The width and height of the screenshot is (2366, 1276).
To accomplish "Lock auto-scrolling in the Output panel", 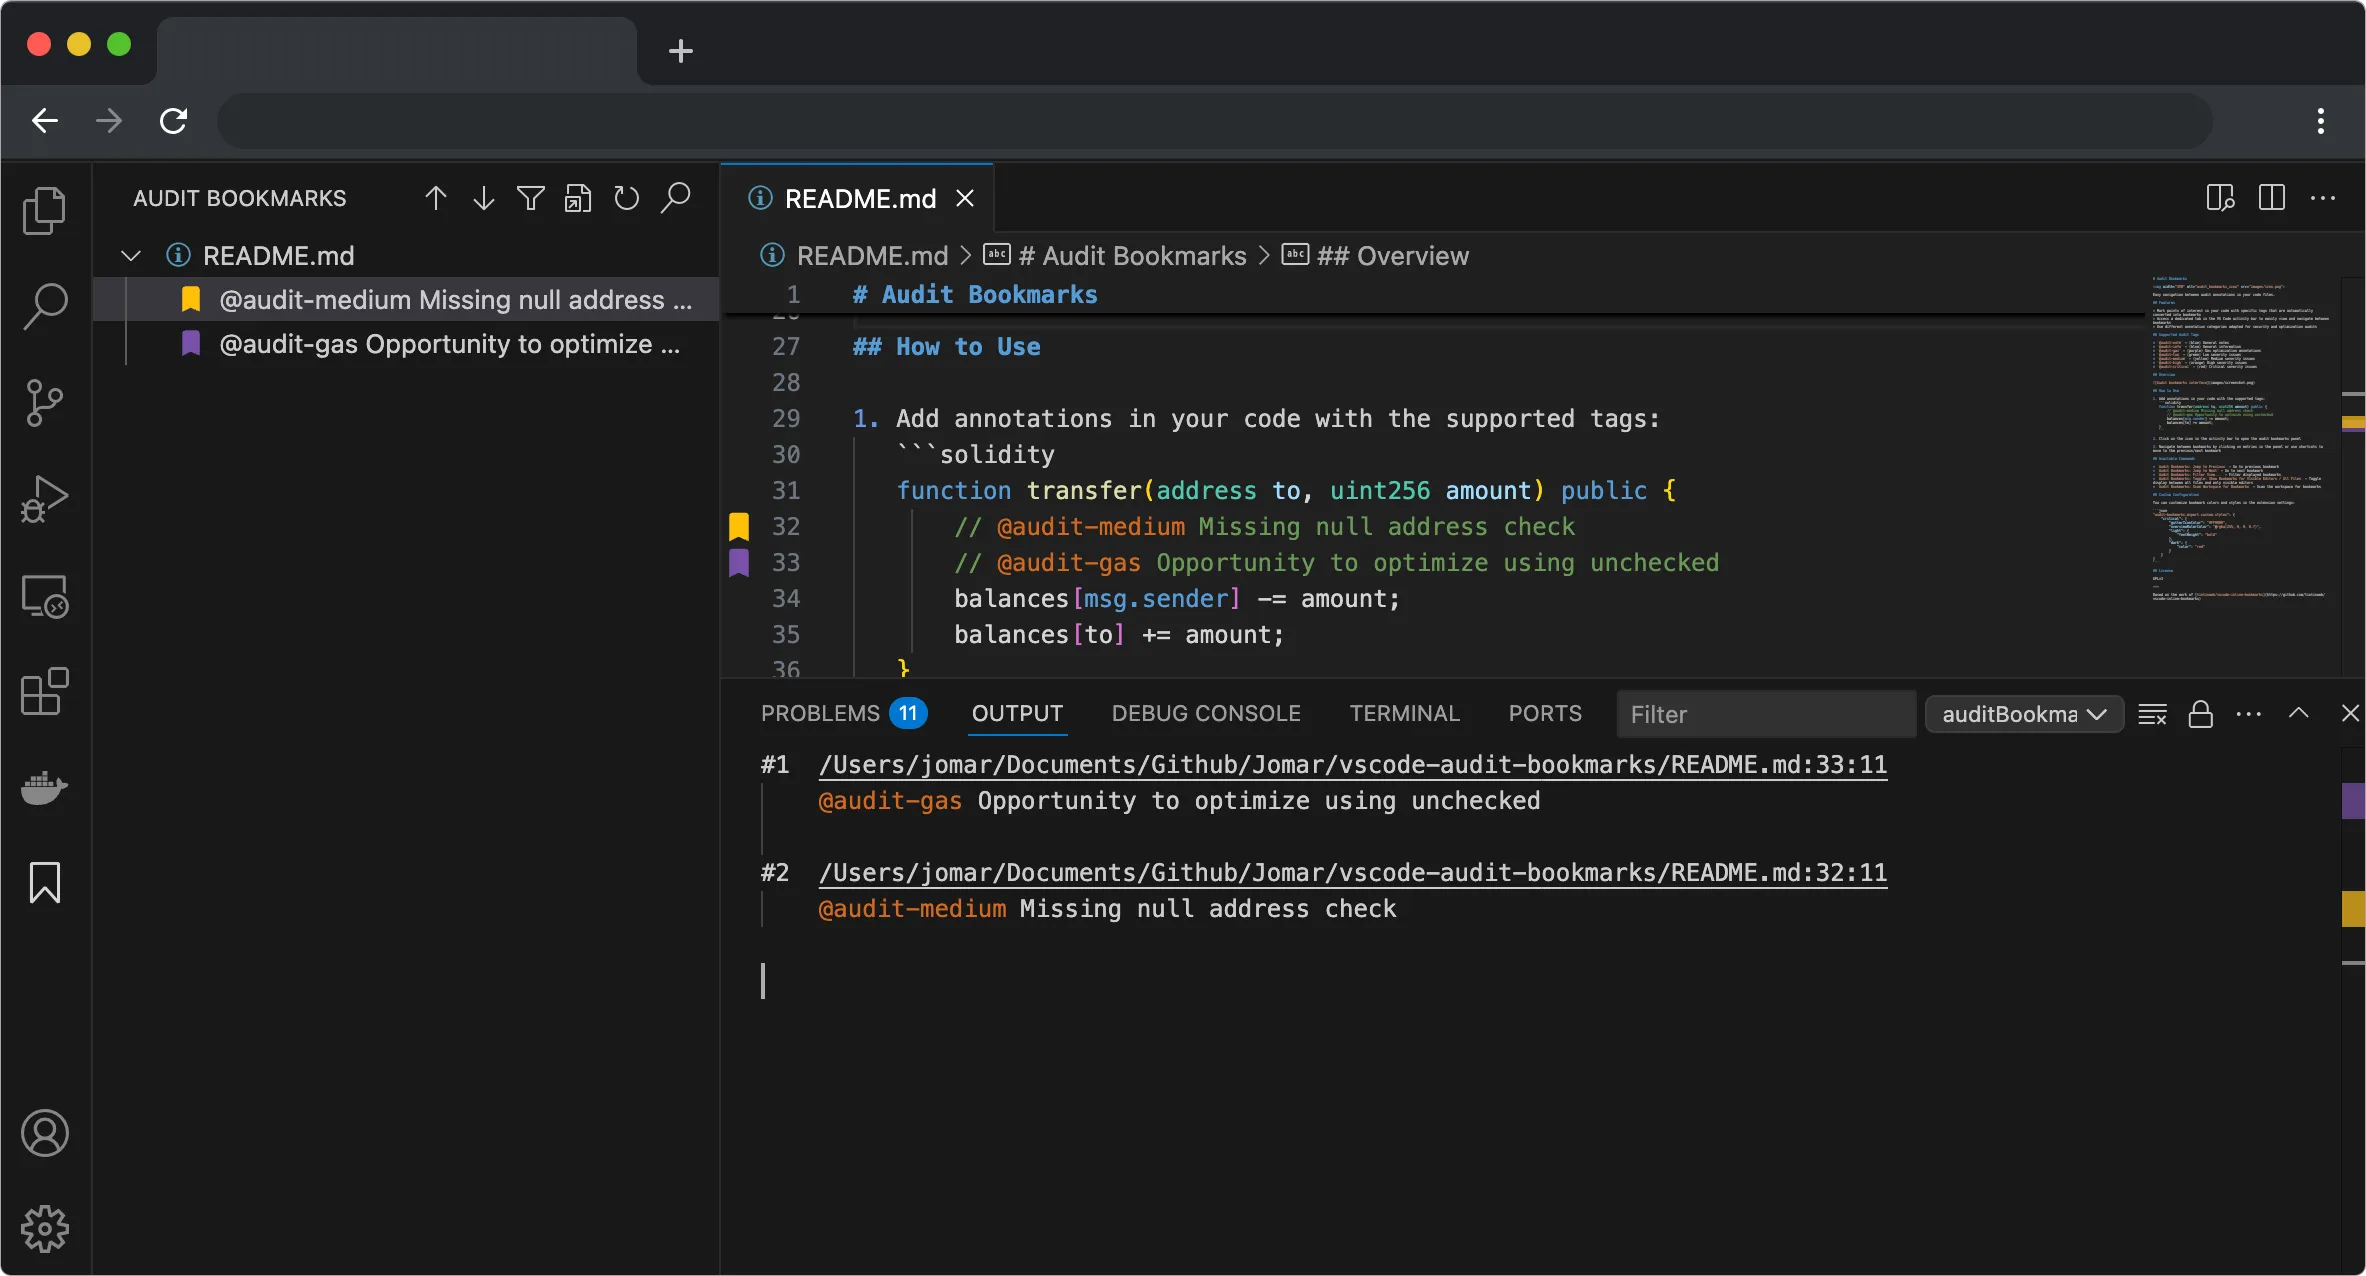I will [2201, 714].
